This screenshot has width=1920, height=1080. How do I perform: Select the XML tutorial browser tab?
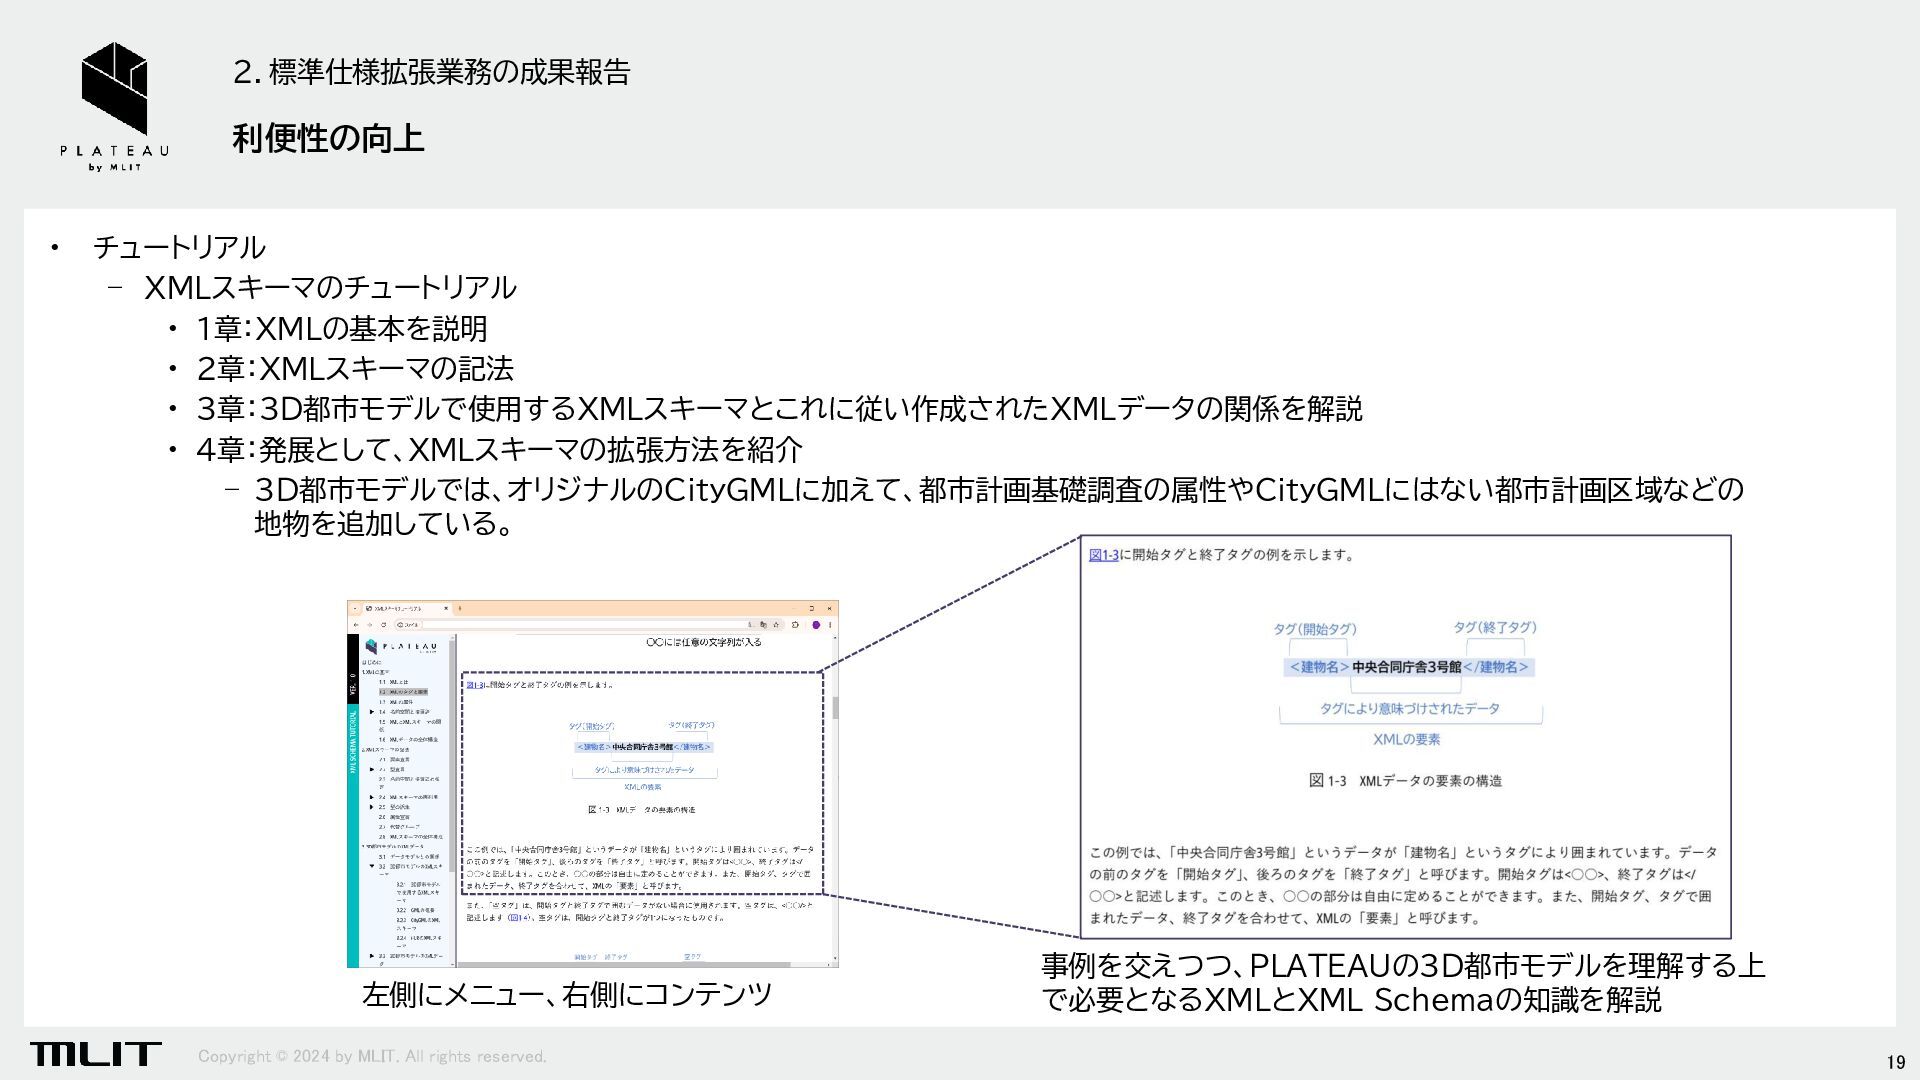(x=398, y=608)
